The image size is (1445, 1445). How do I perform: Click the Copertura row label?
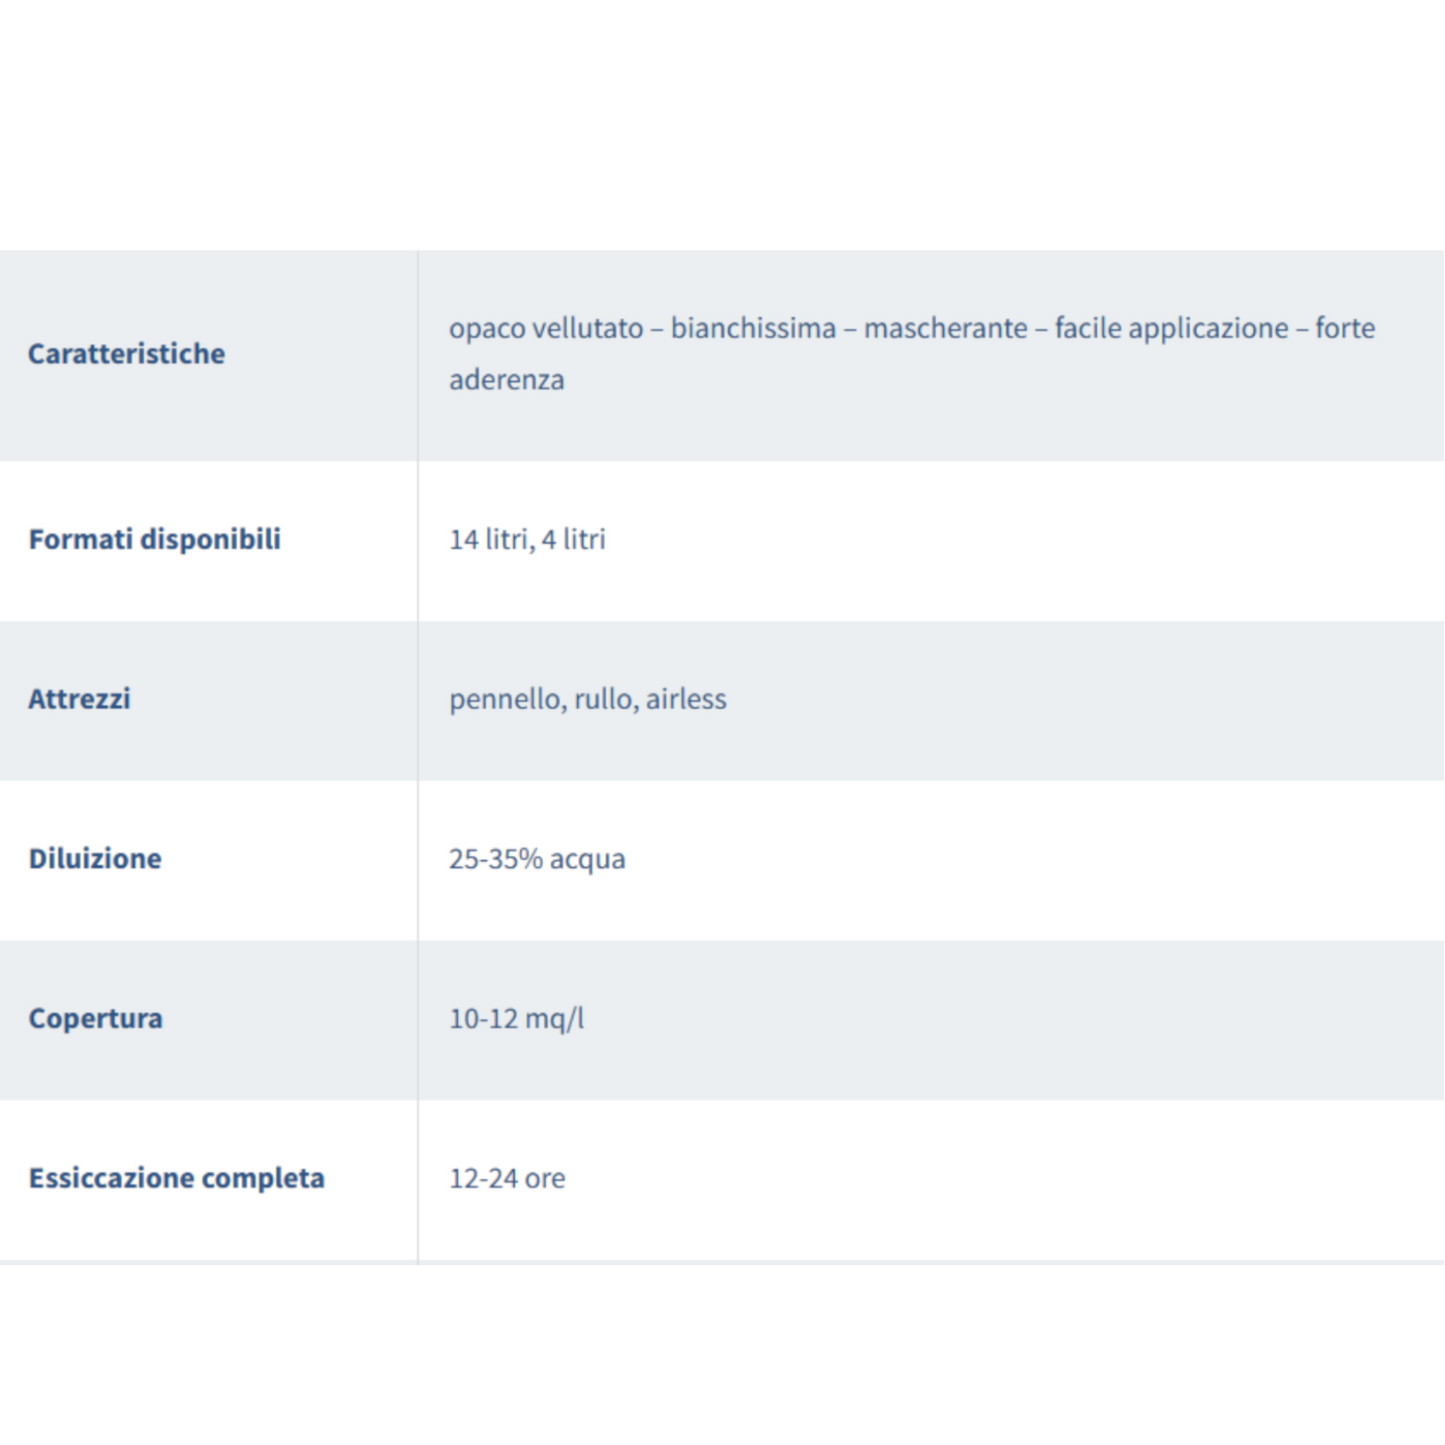coord(95,1019)
